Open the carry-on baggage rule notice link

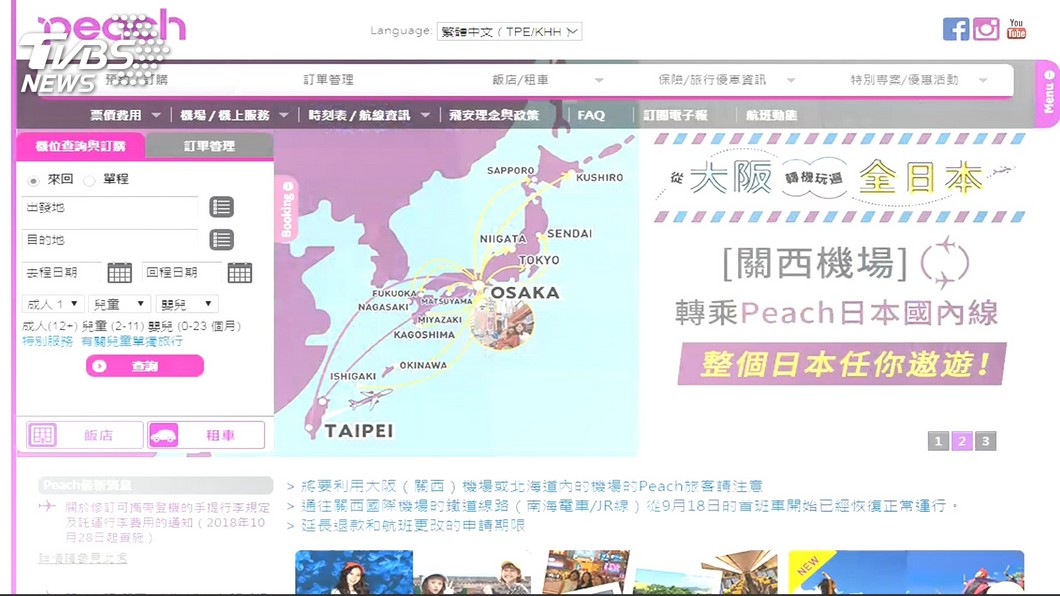tap(167, 522)
